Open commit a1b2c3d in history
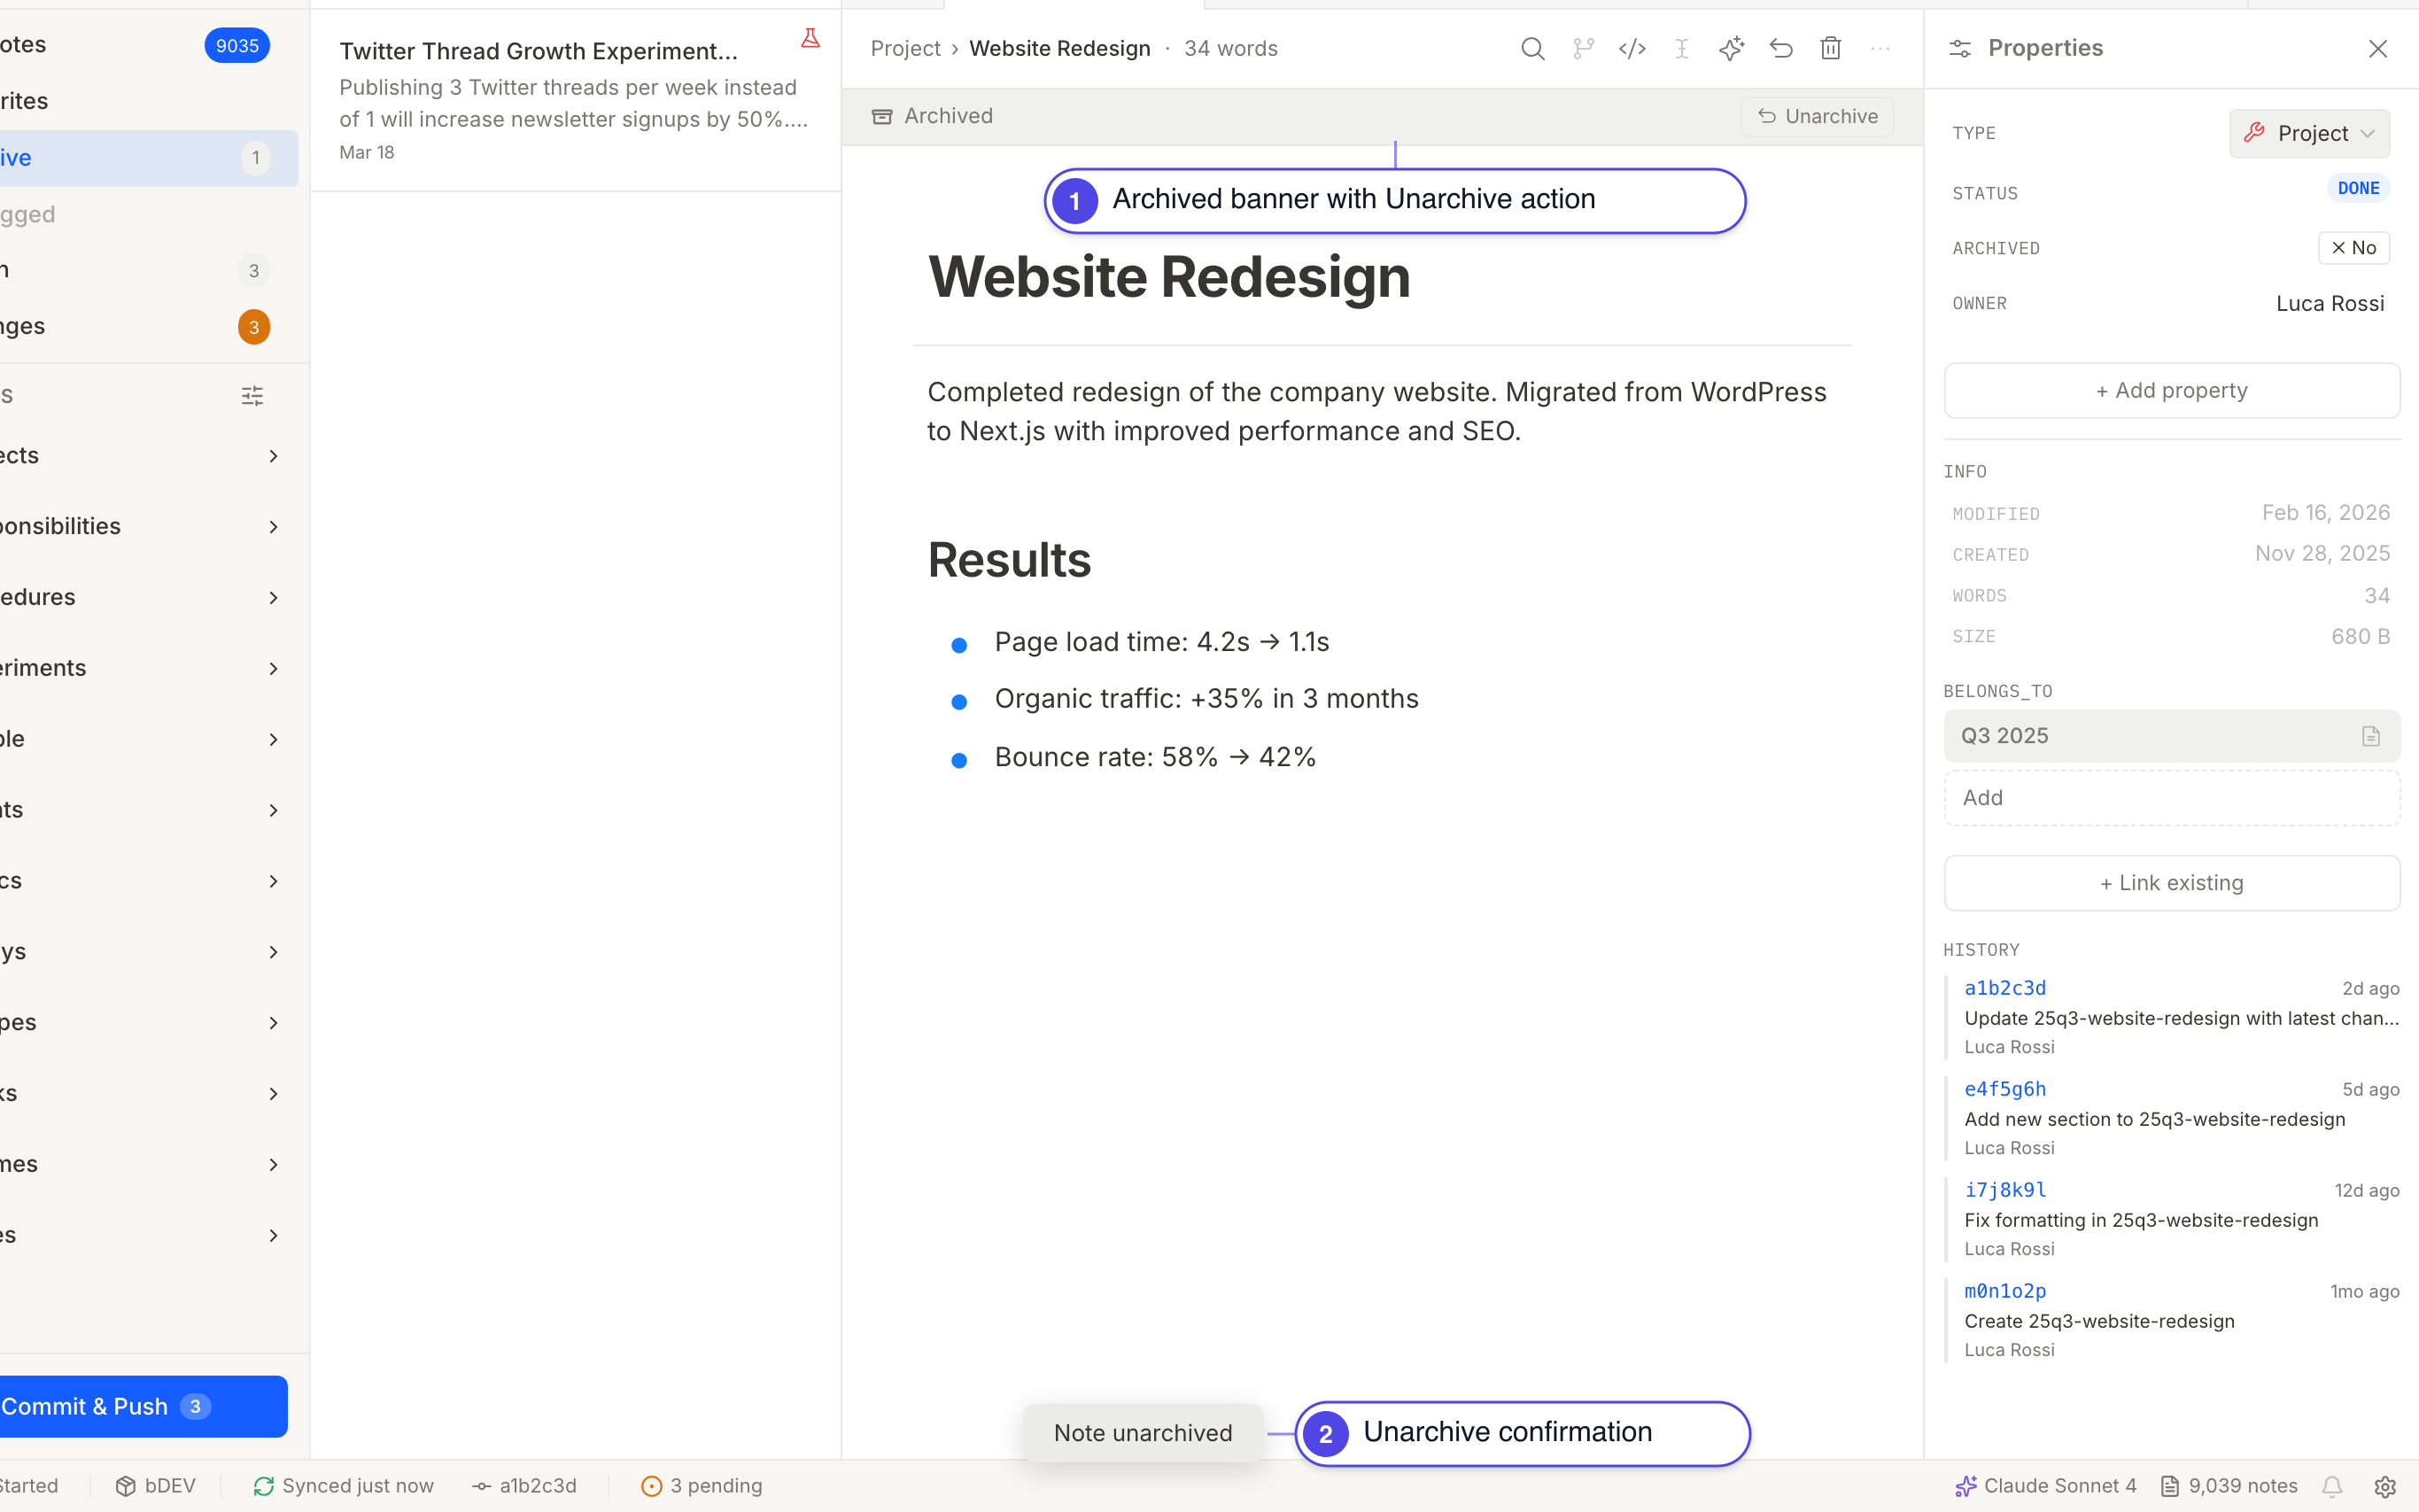This screenshot has height=1512, width=2419. point(2005,988)
